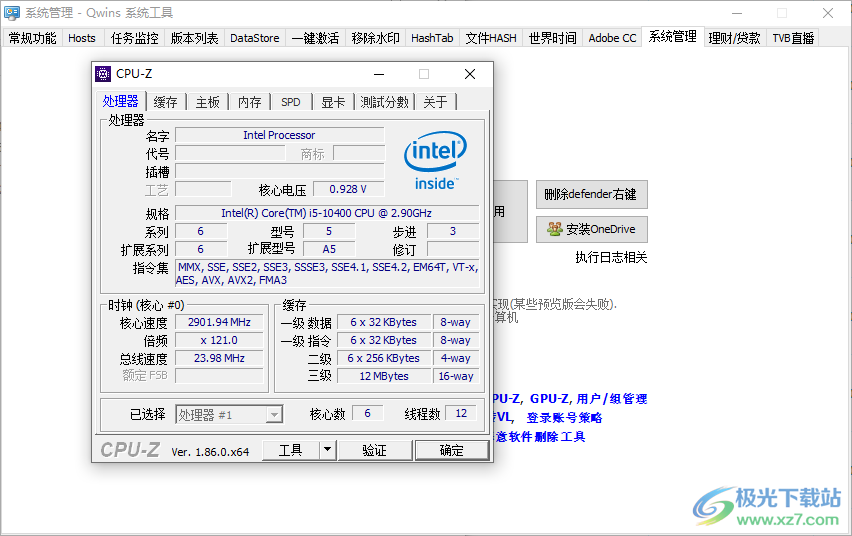The image size is (852, 536).
Task: Click the 名字 field showing Intel Processor
Action: [x=279, y=135]
